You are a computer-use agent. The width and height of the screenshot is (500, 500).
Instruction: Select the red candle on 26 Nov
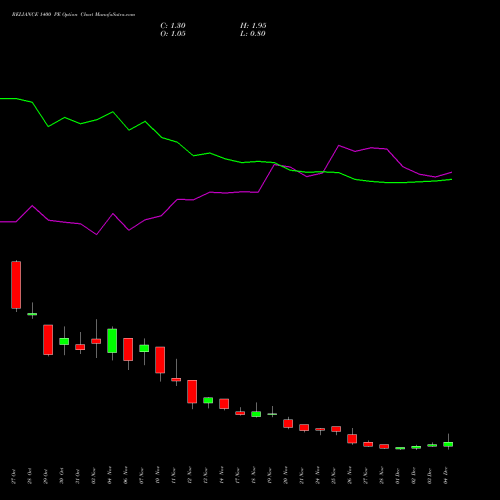tap(352, 439)
